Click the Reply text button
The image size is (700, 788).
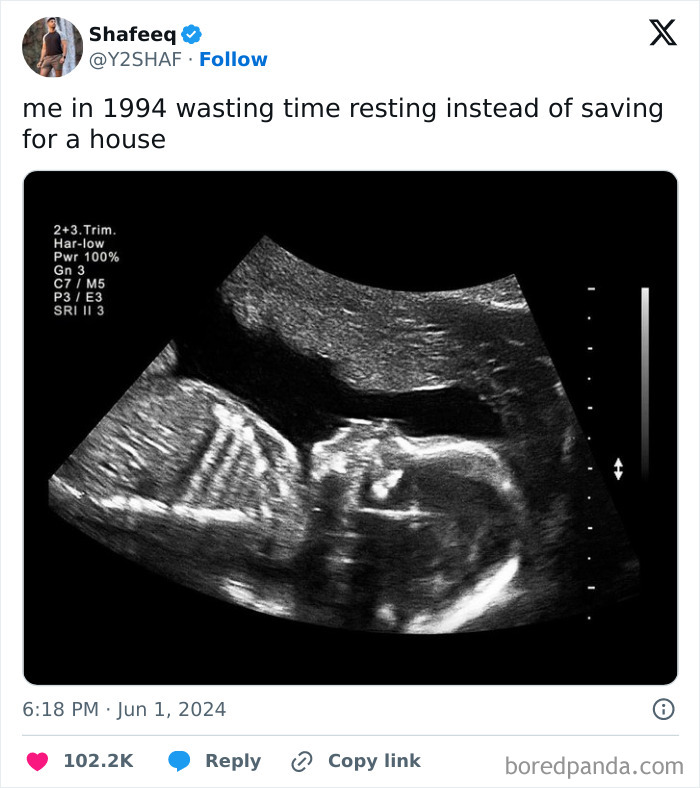point(232,761)
